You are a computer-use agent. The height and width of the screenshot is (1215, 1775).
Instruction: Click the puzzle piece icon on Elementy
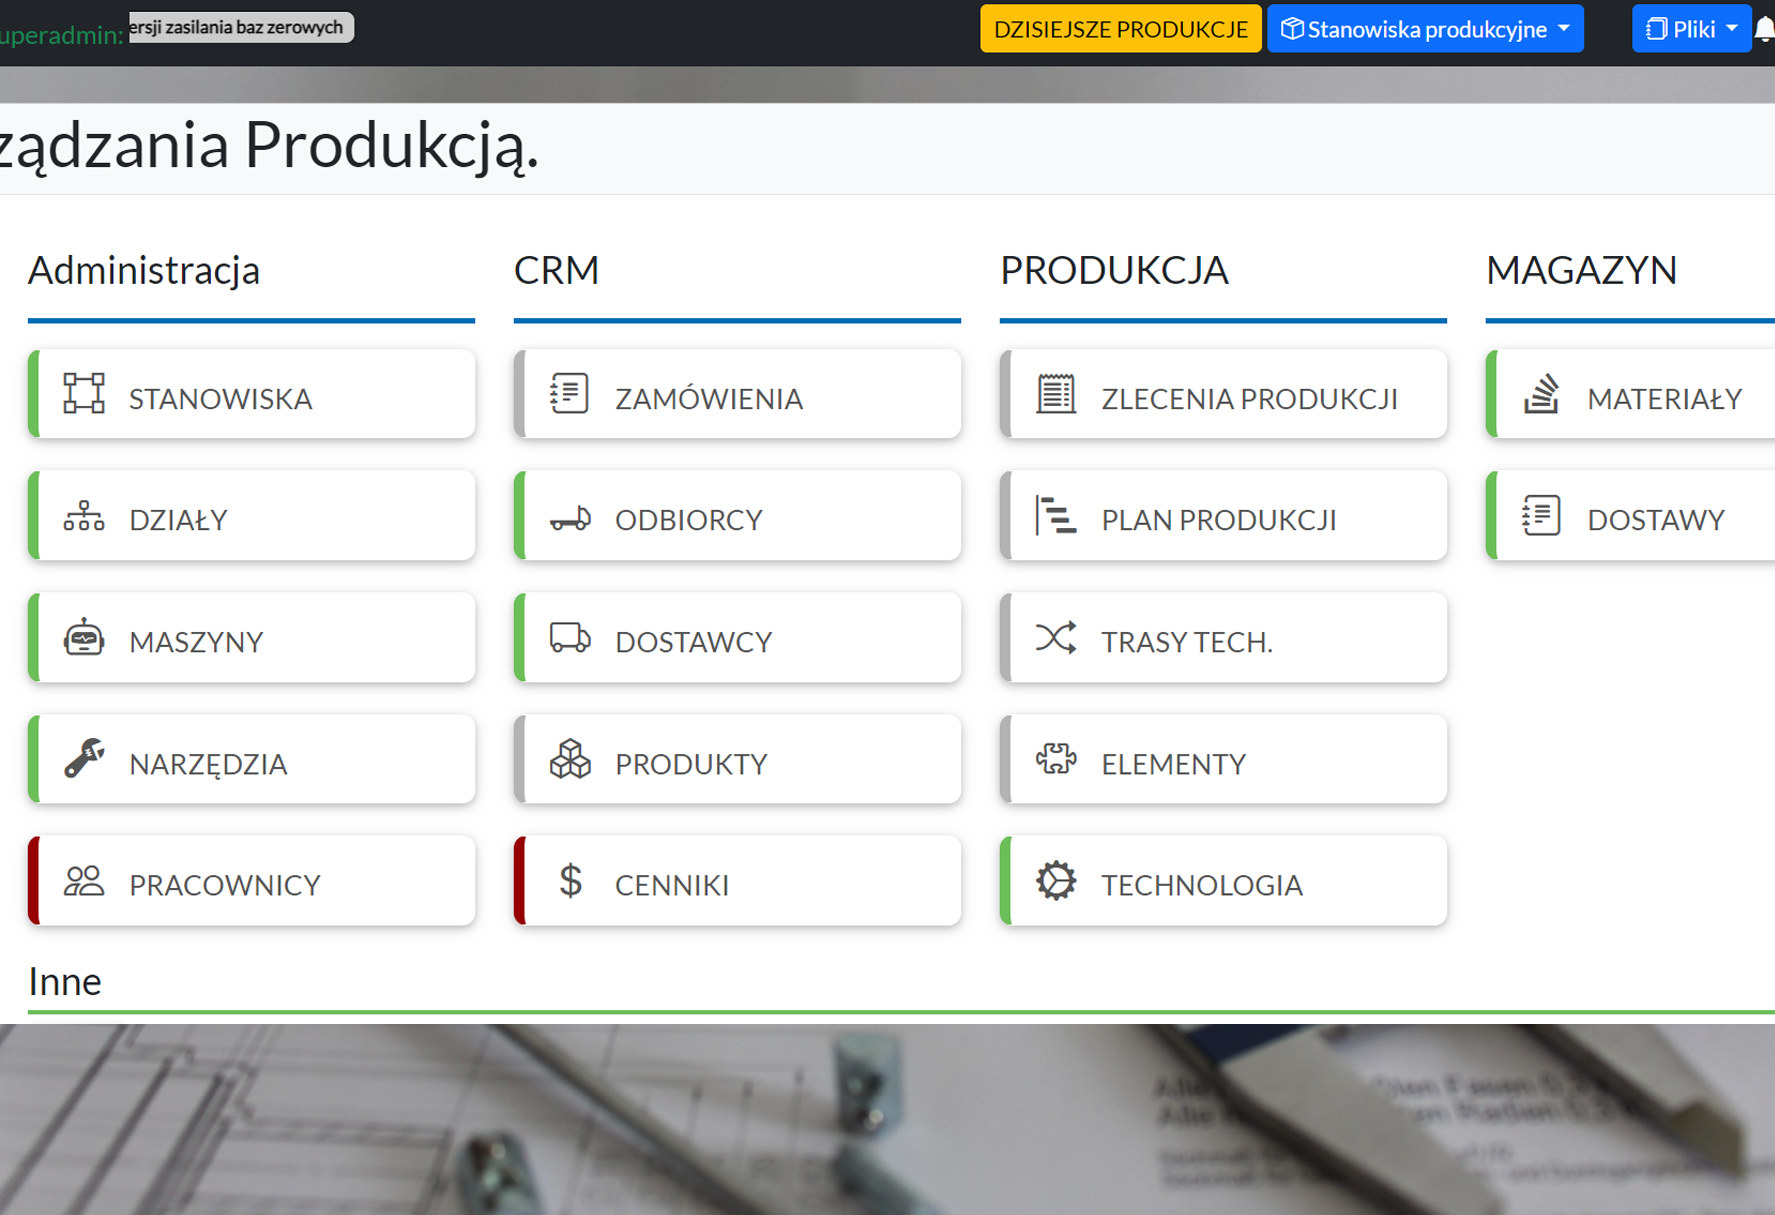tap(1056, 759)
